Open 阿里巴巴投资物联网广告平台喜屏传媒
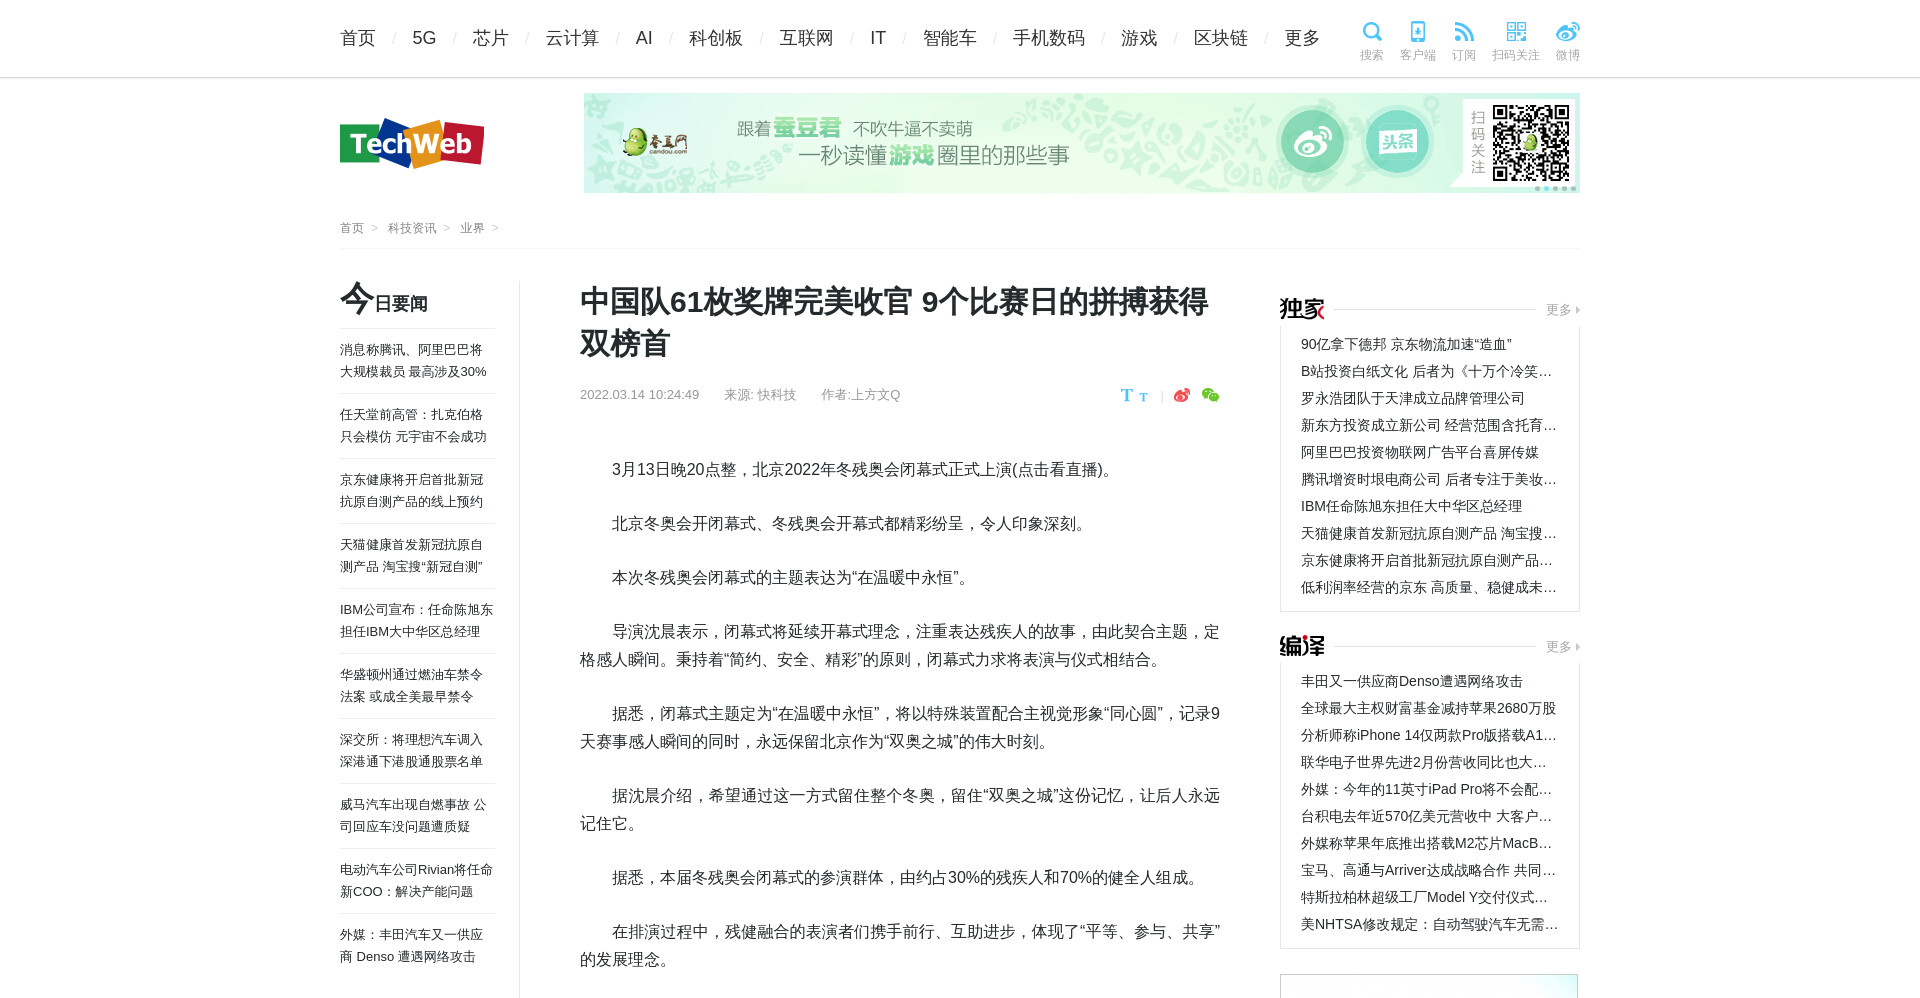Viewport: 1920px width, 998px height. 1420,452
